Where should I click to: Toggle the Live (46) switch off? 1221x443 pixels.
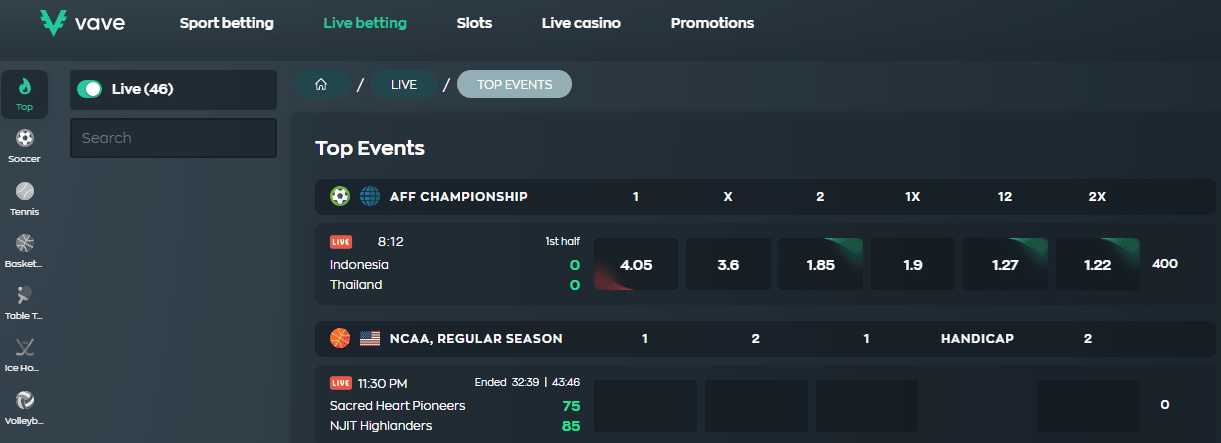click(90, 89)
